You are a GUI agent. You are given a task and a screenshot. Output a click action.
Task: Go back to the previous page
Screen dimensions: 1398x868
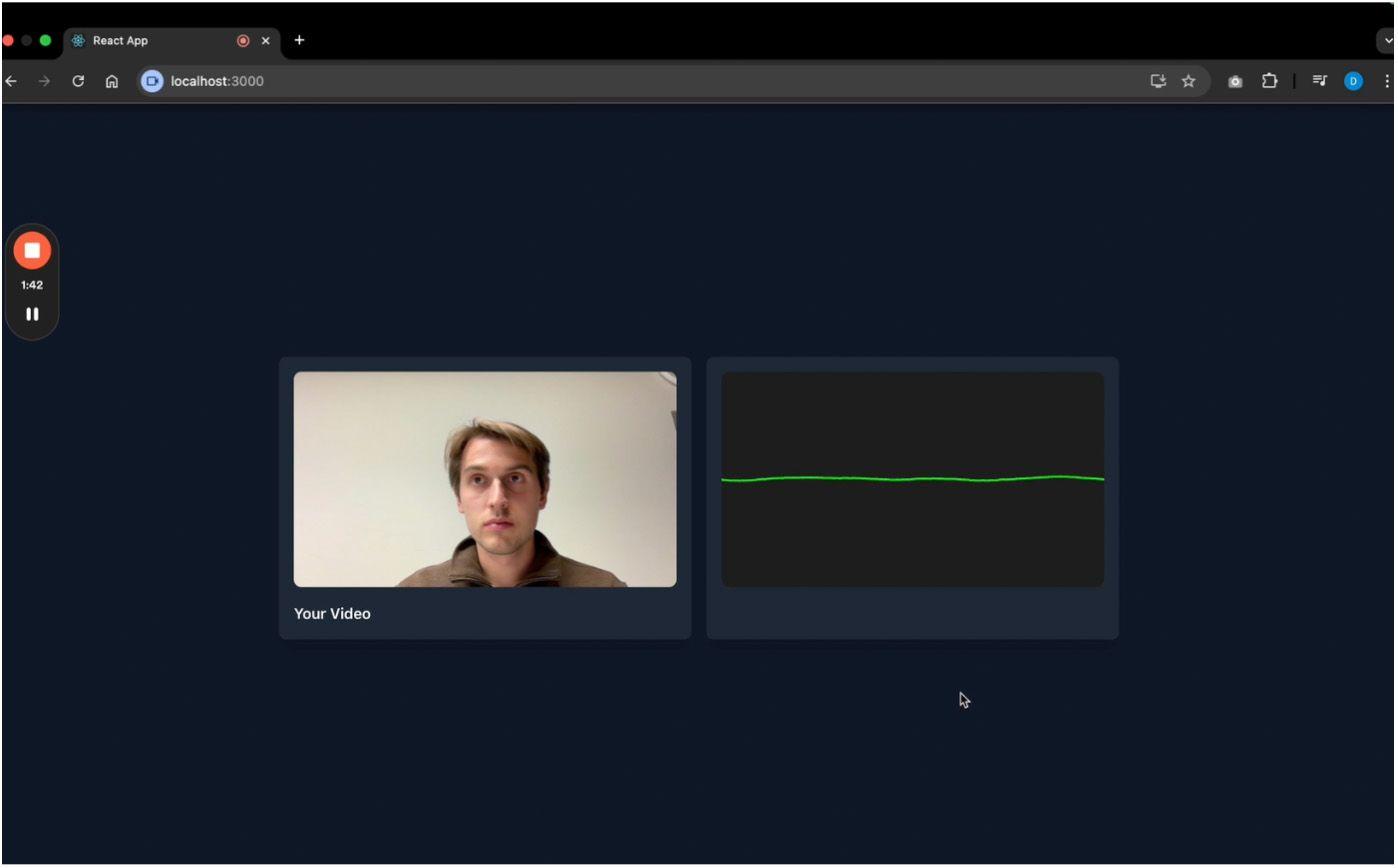(x=11, y=81)
